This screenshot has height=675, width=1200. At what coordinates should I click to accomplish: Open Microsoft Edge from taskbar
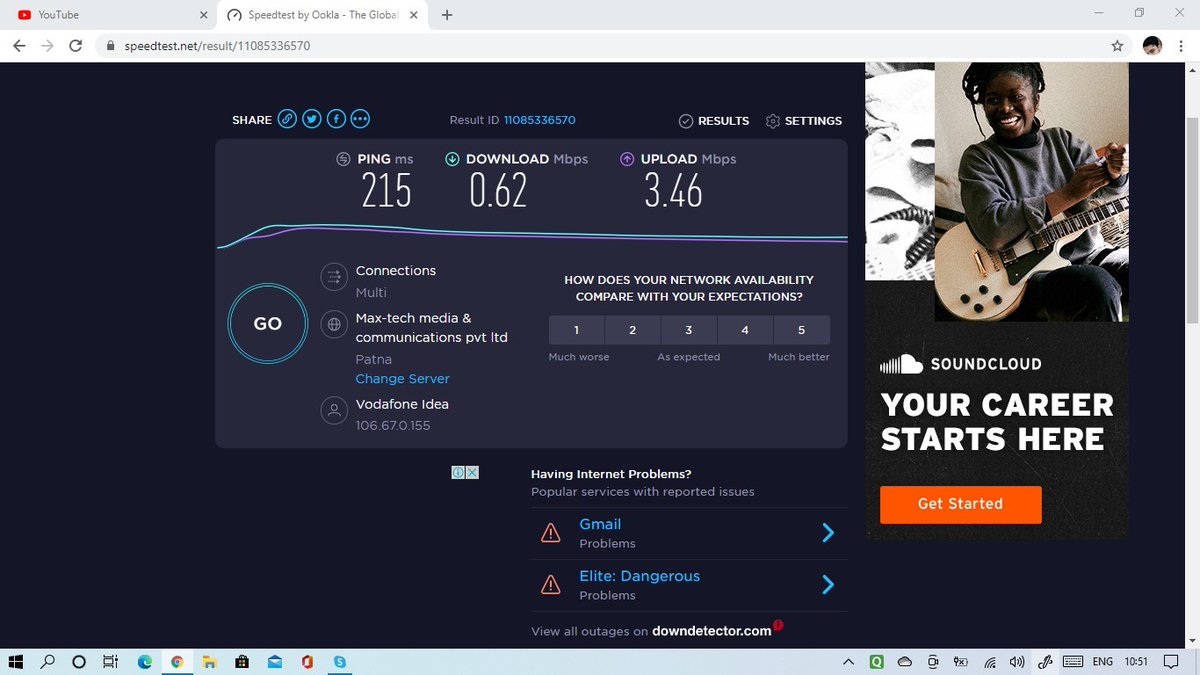tap(145, 662)
